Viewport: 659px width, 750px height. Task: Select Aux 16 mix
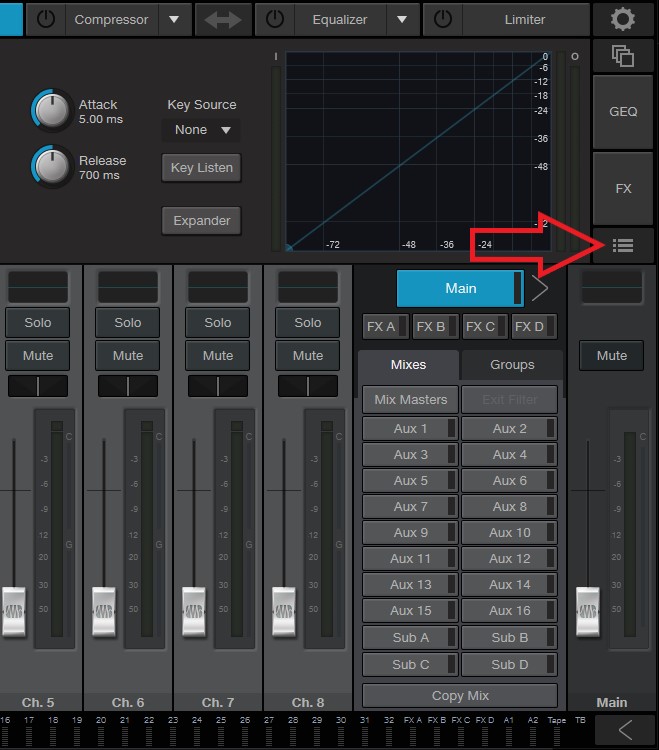coord(509,611)
